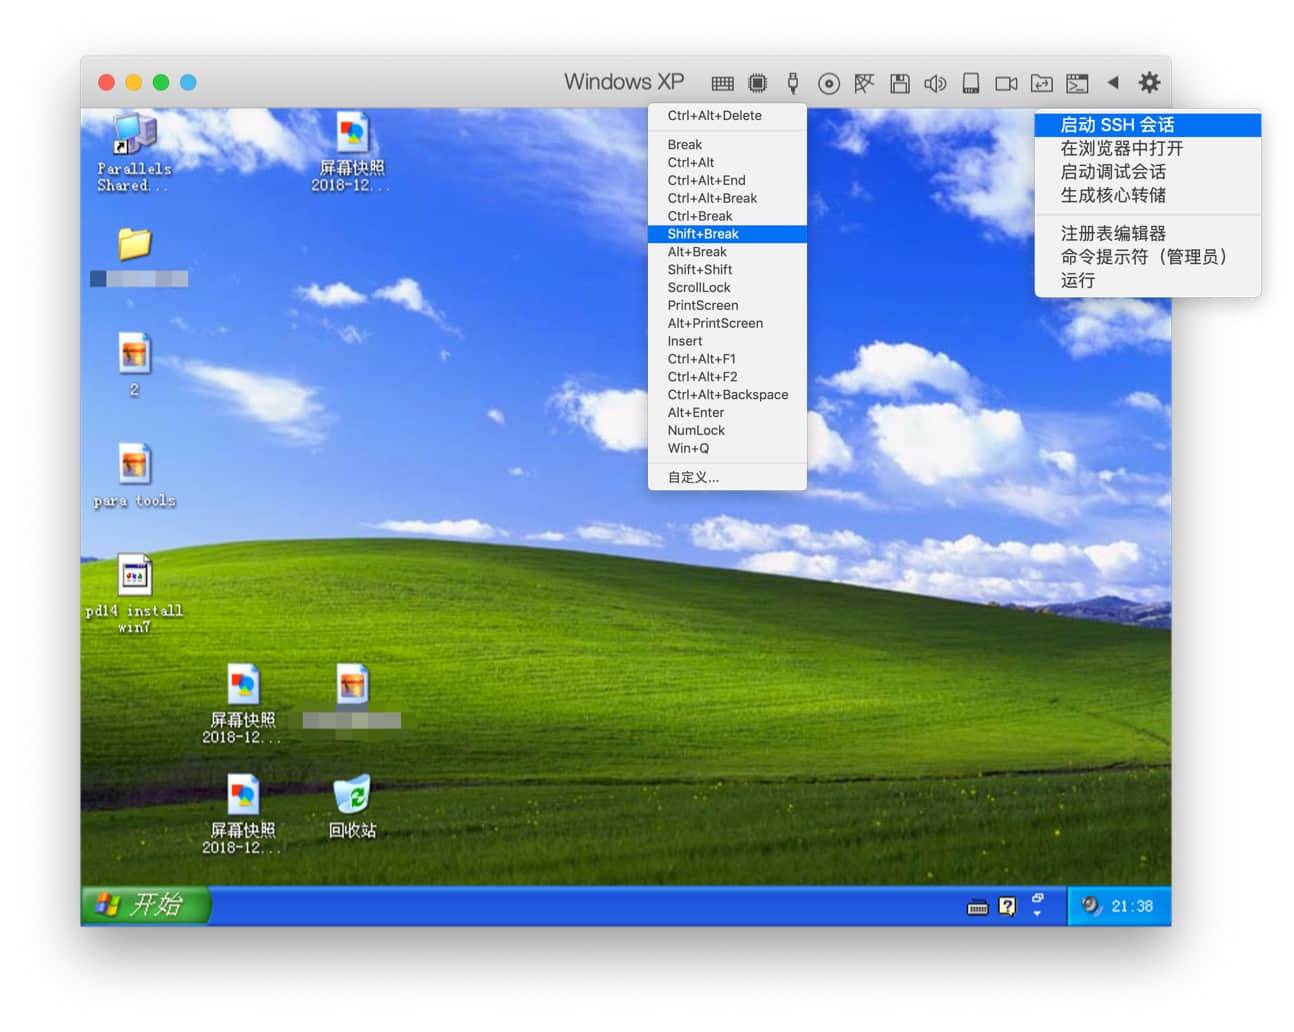Click the blue window control button
The image size is (1294, 1032).
[188, 83]
